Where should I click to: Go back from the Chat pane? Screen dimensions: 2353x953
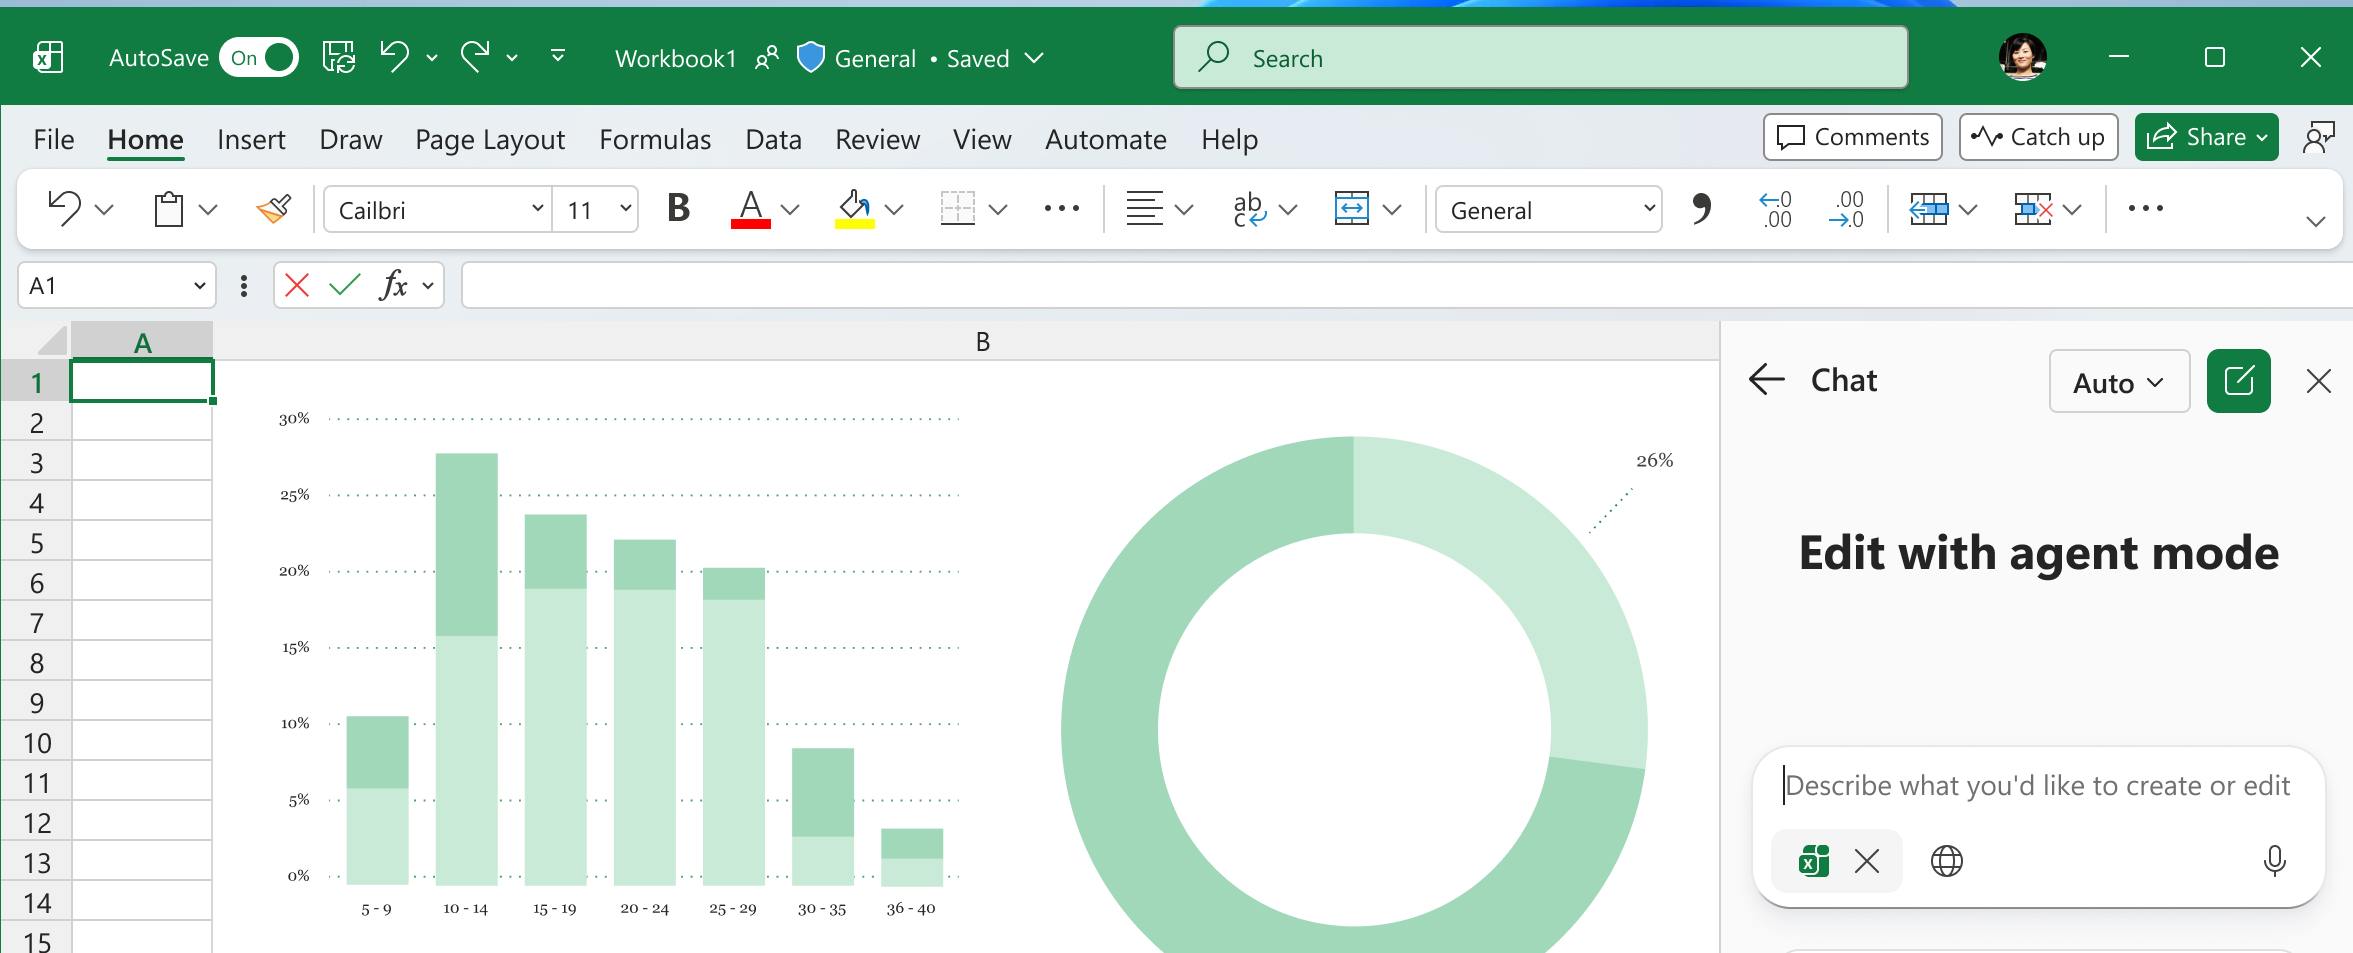(1767, 380)
